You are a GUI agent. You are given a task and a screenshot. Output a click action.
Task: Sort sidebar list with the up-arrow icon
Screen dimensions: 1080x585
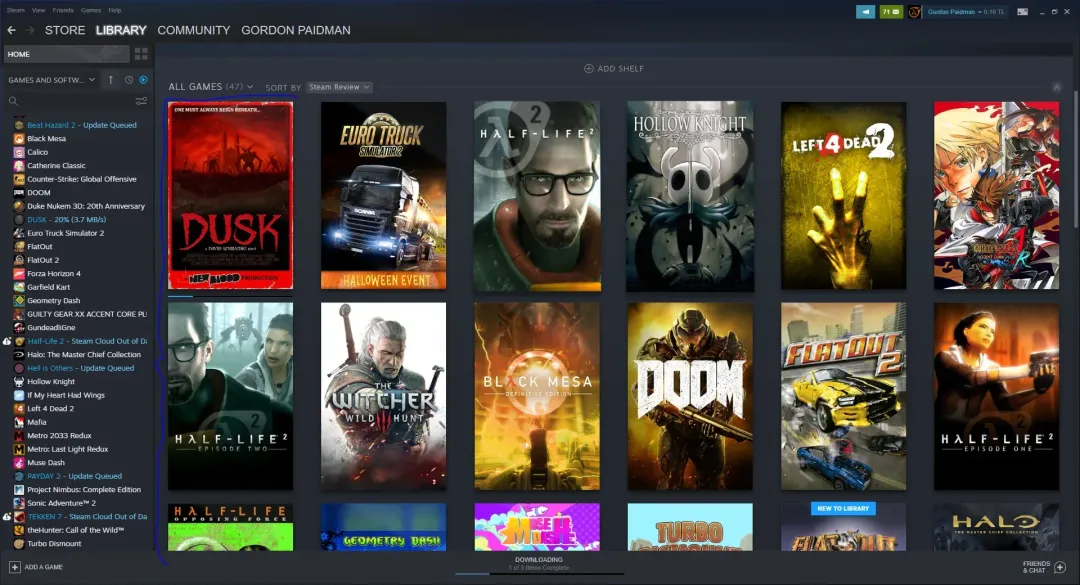point(110,80)
